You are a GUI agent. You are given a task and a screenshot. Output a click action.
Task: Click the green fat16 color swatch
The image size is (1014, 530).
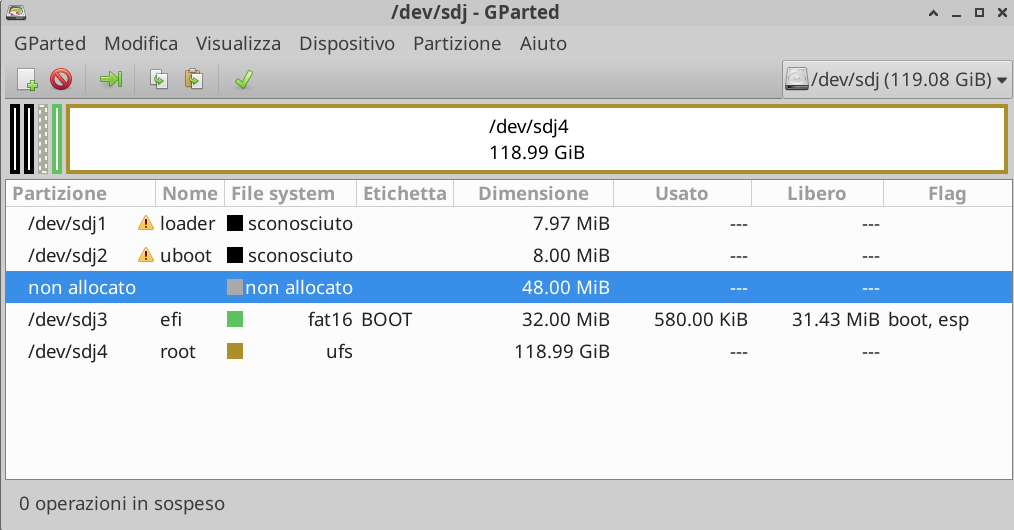tap(235, 320)
